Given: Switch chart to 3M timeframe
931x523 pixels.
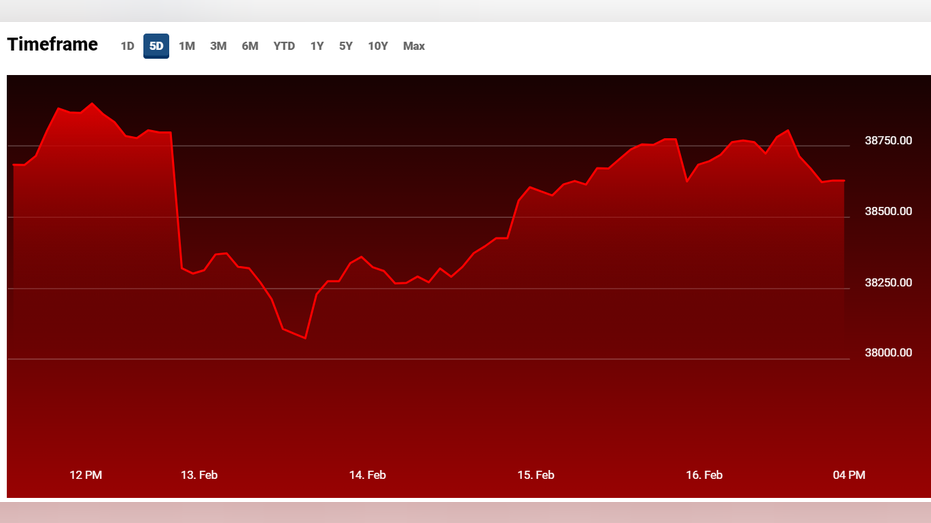Looking at the screenshot, I should [218, 46].
